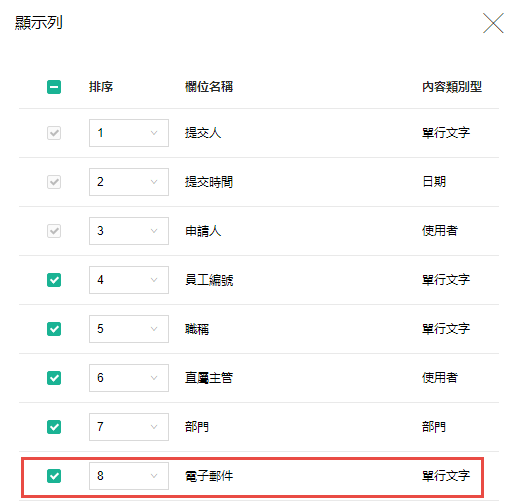Click the 排序 column header

(101, 87)
